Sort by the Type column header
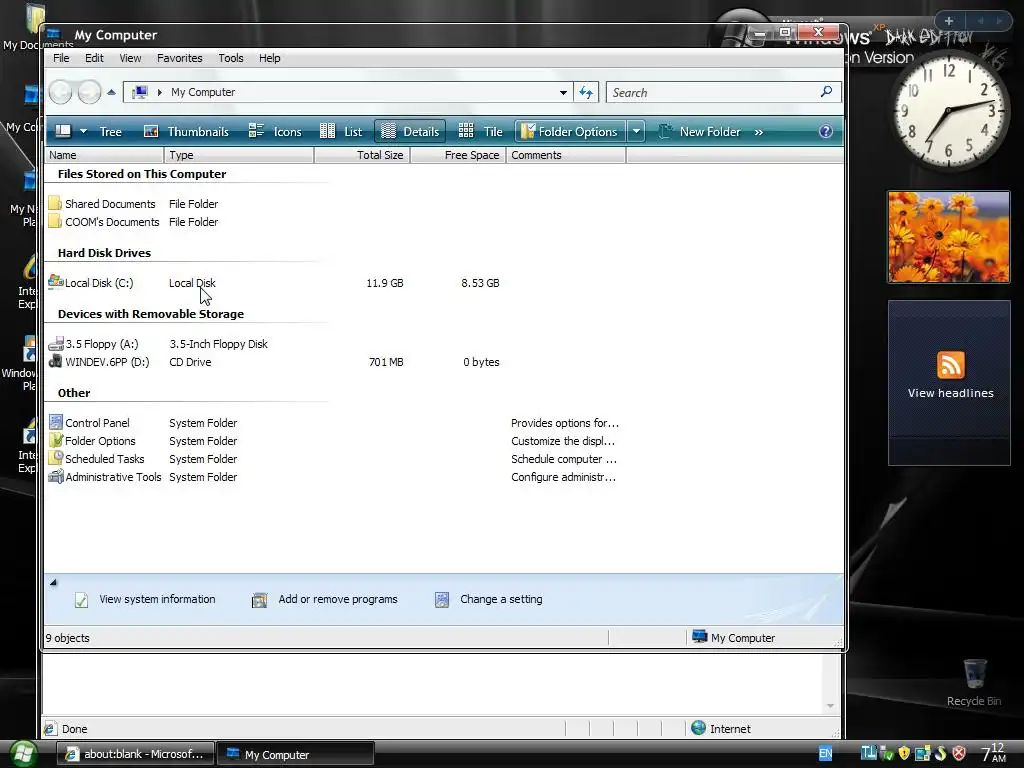This screenshot has height=768, width=1024. [x=239, y=155]
